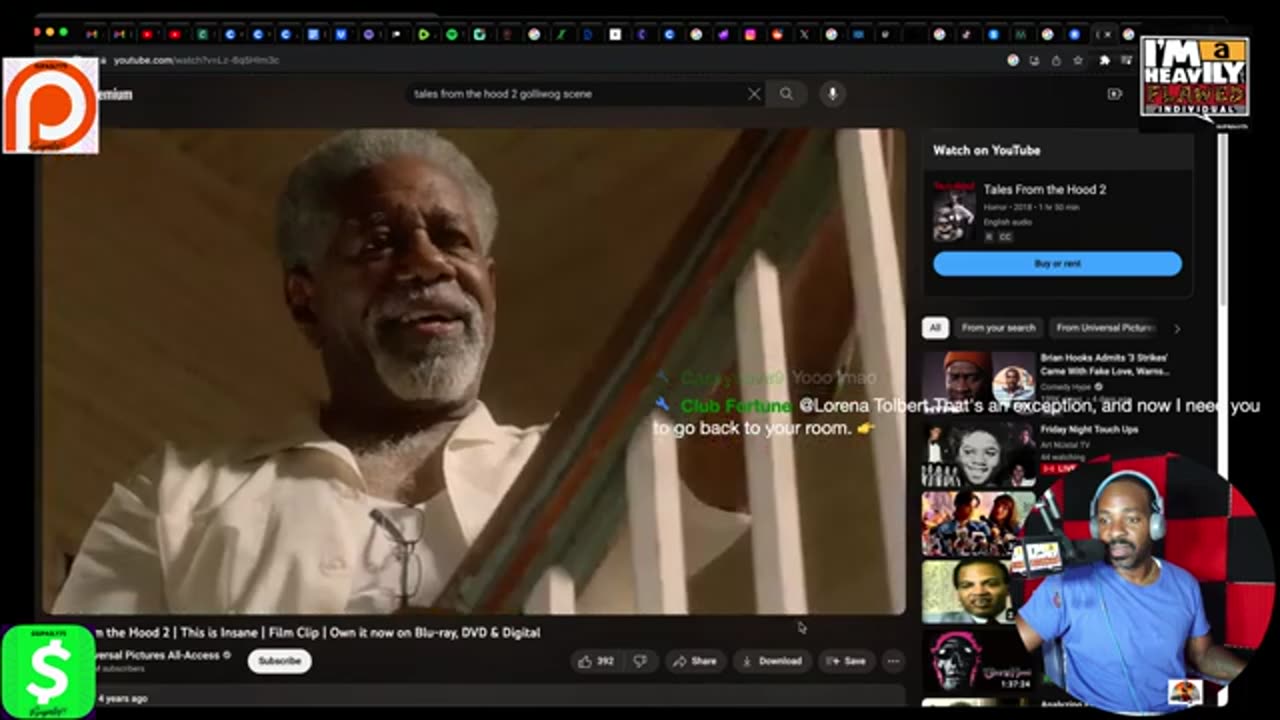The width and height of the screenshot is (1280, 720).
Task: Open the YouTube create video icon
Action: (1115, 94)
